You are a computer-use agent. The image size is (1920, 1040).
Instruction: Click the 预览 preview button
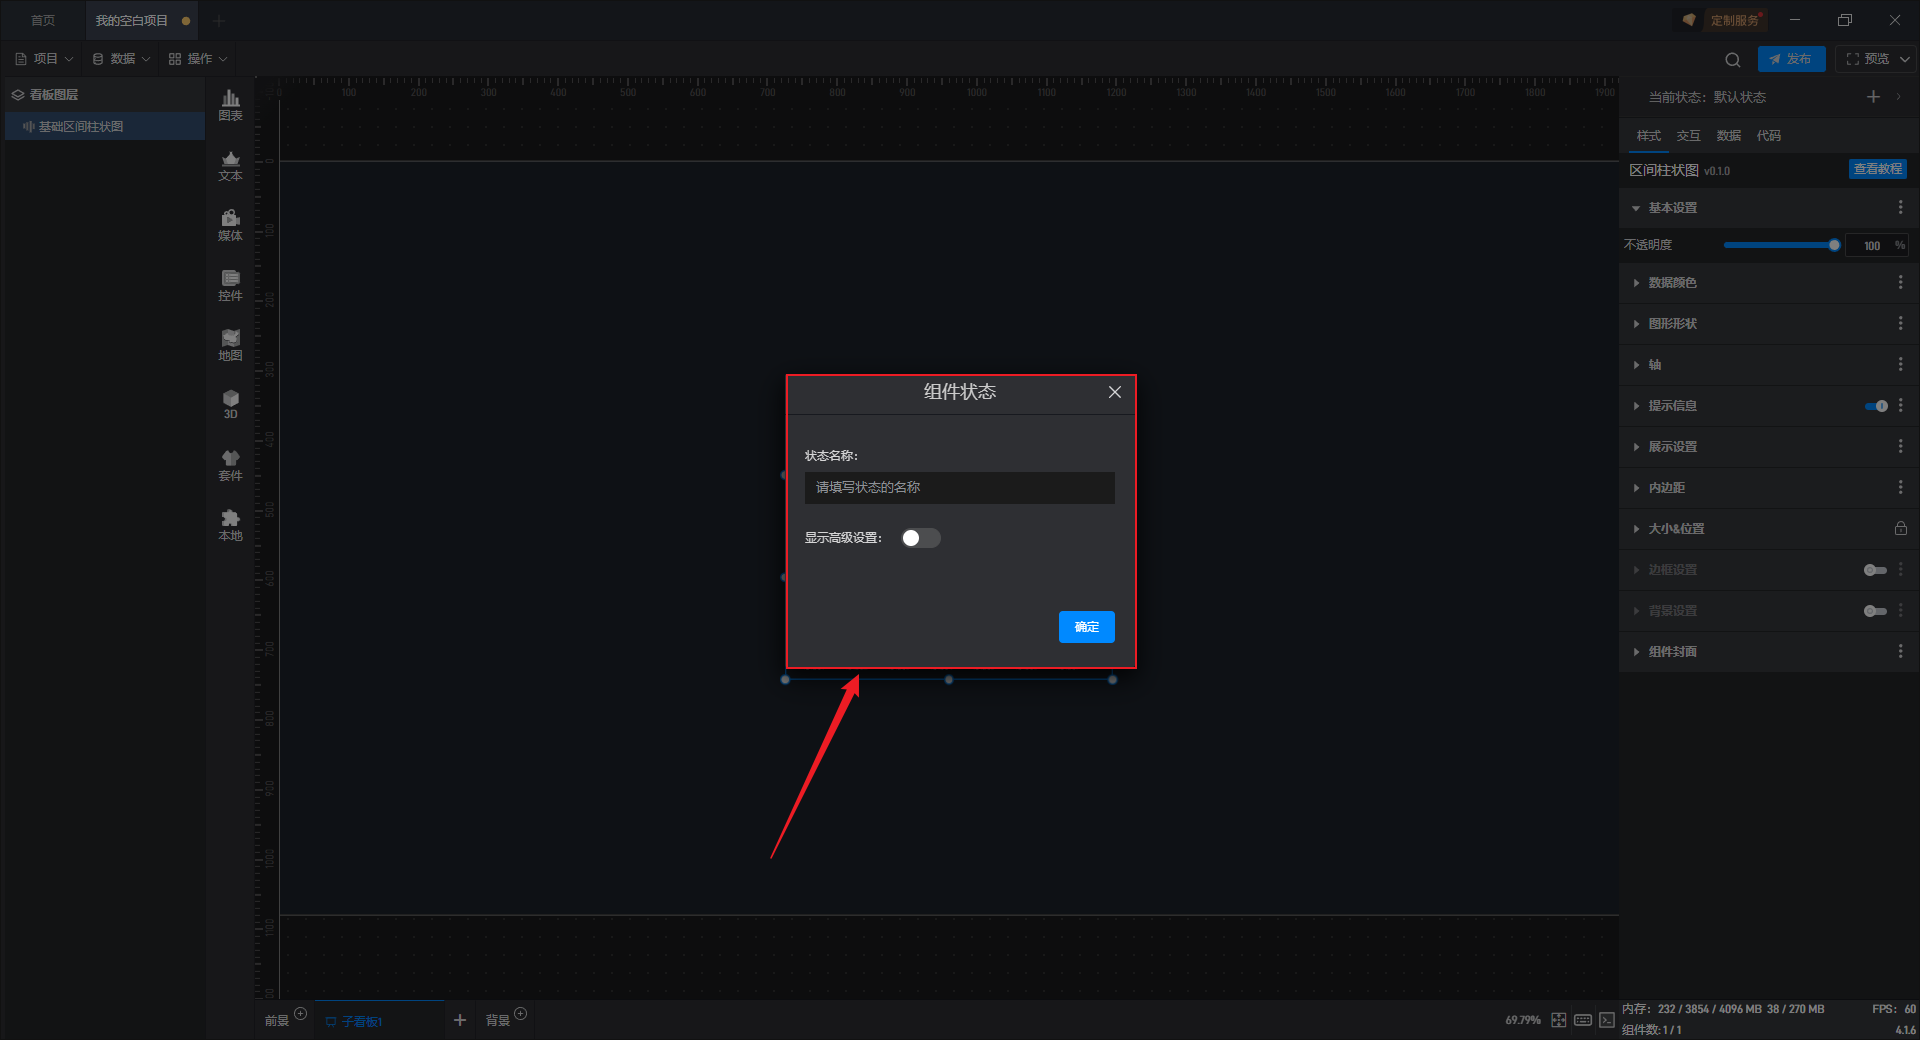(1868, 59)
